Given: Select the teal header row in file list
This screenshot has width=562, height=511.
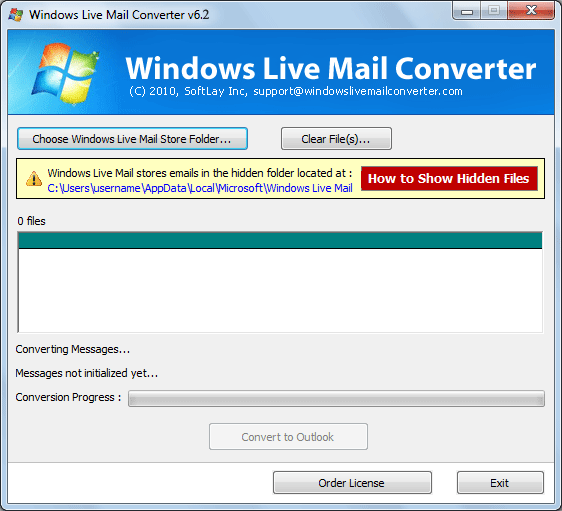Looking at the screenshot, I should click(x=280, y=240).
